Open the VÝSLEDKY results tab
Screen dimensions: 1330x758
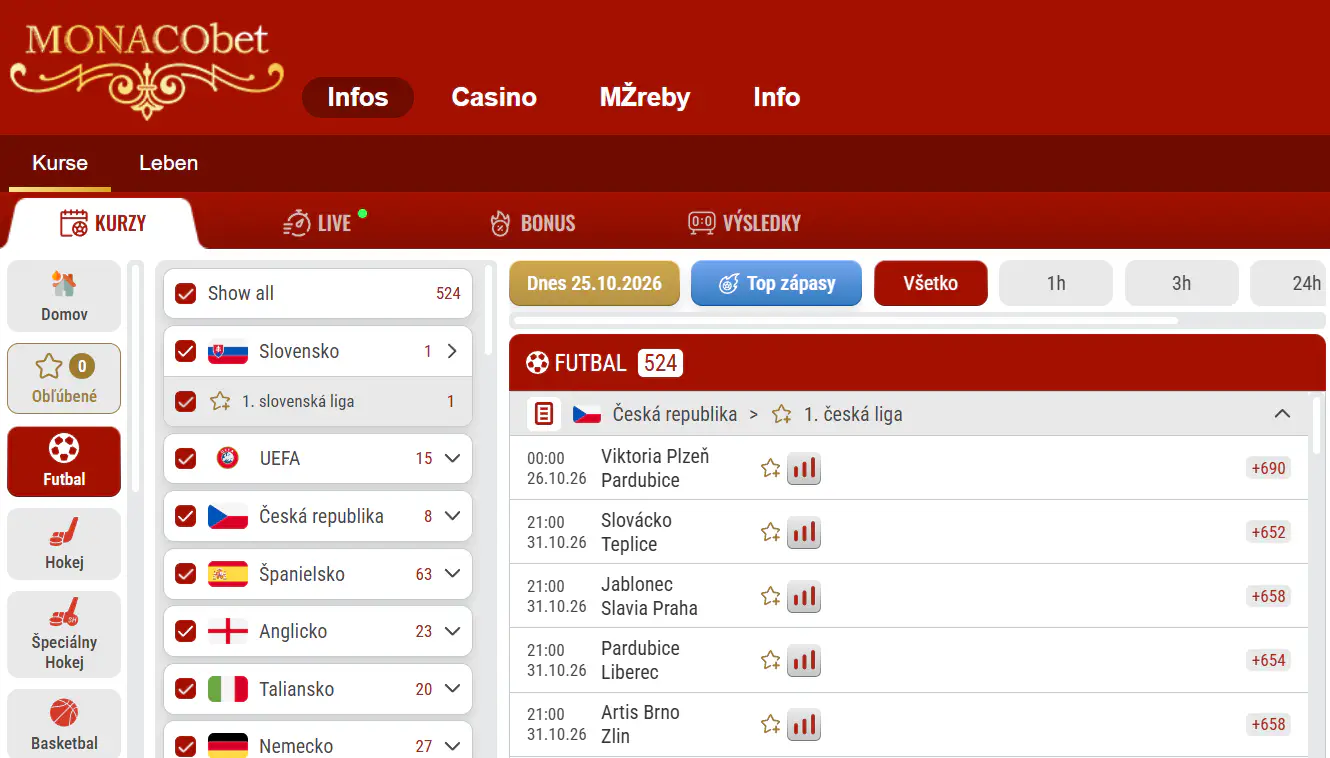[745, 222]
